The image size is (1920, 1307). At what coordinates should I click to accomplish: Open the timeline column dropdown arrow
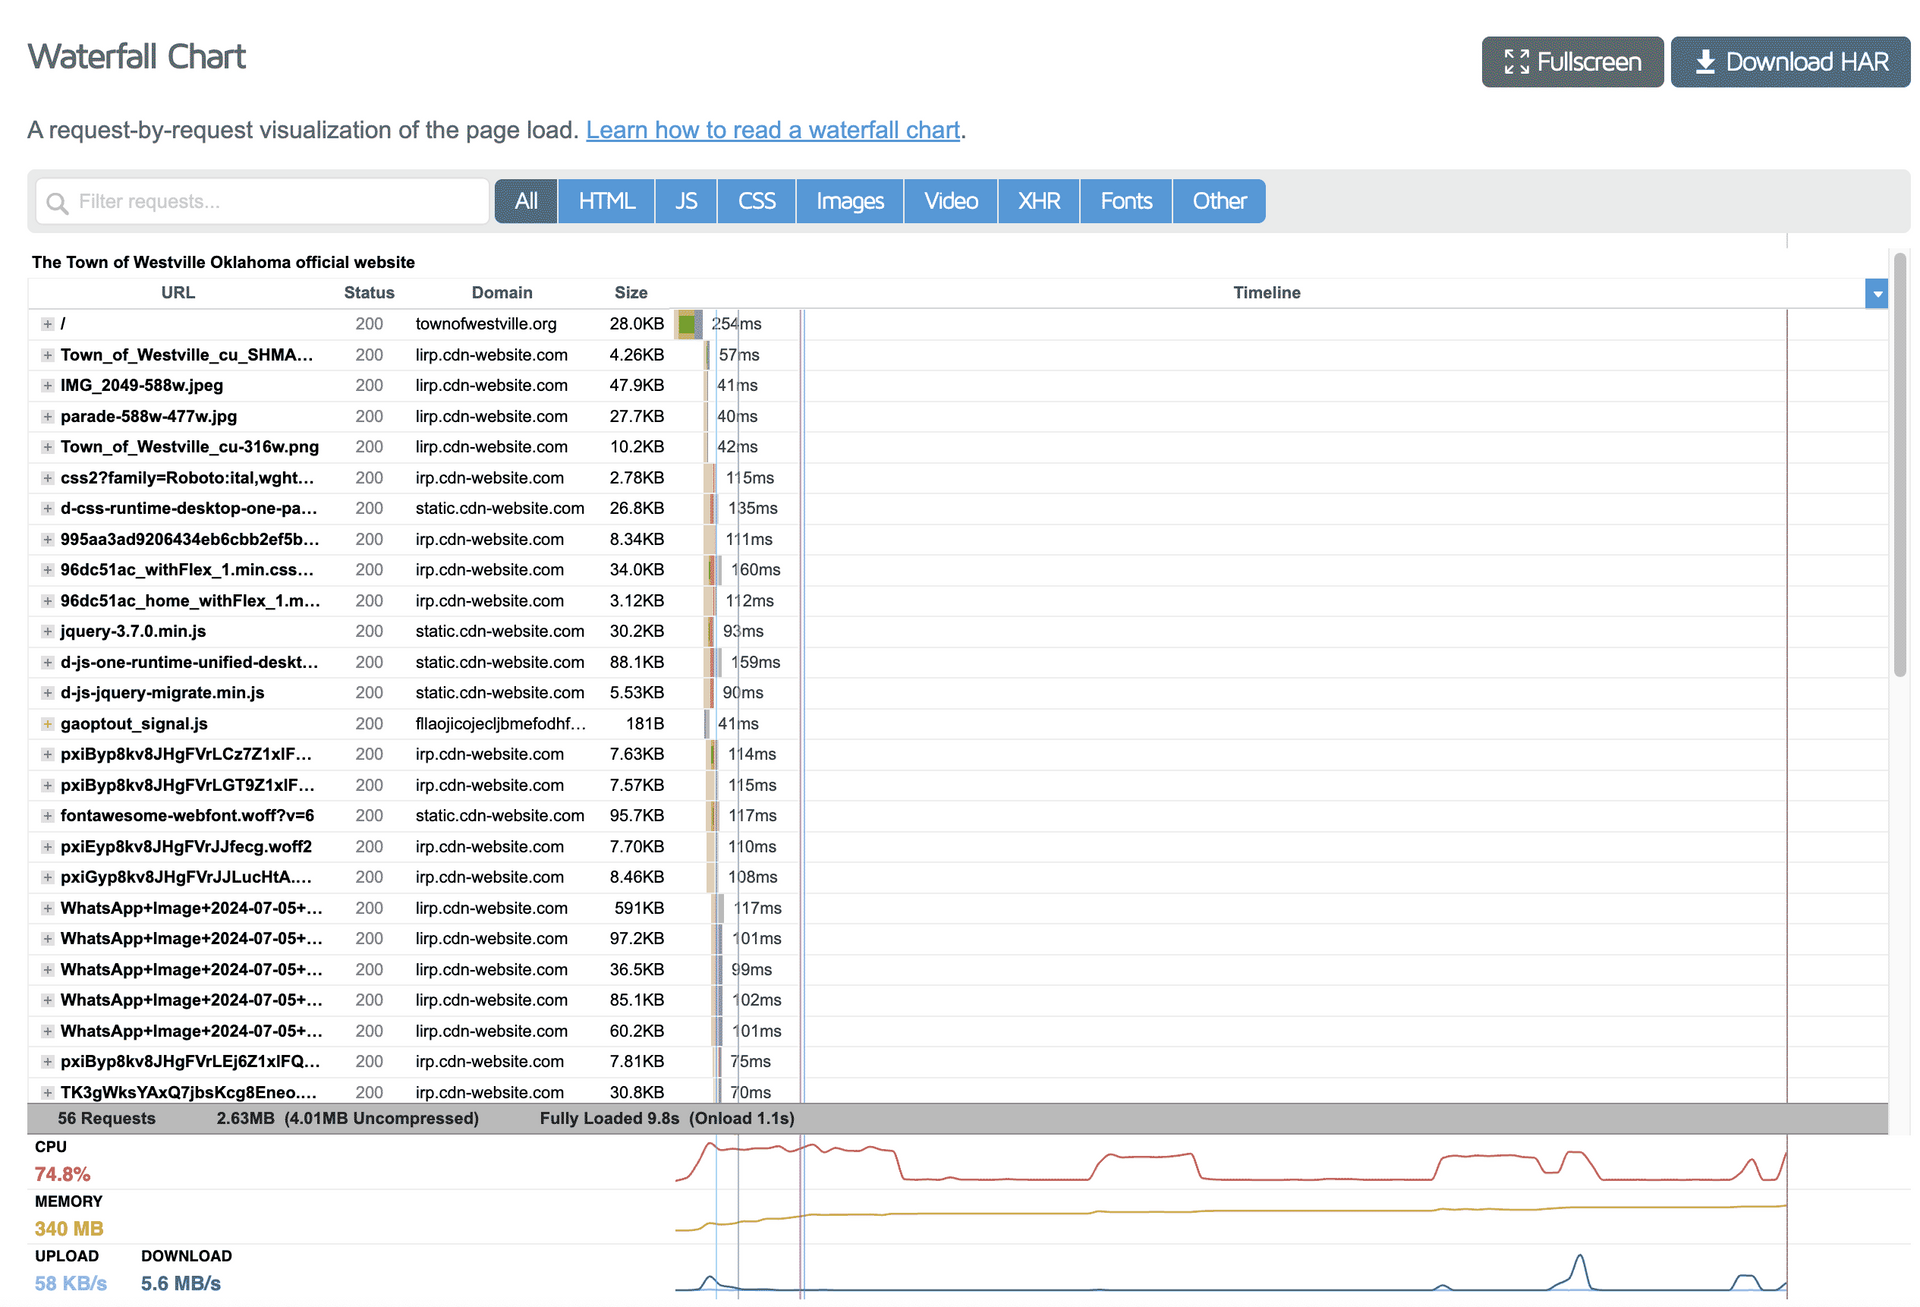pyautogui.click(x=1877, y=294)
